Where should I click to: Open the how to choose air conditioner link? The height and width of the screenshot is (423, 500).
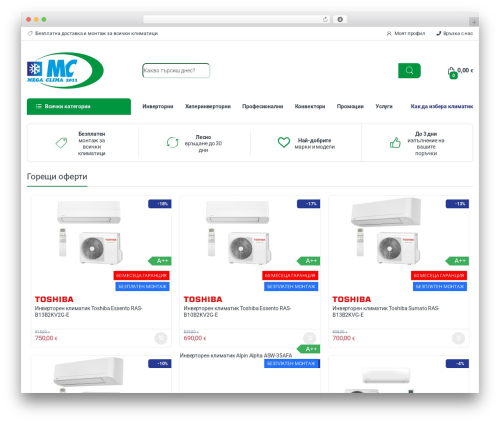tap(442, 106)
